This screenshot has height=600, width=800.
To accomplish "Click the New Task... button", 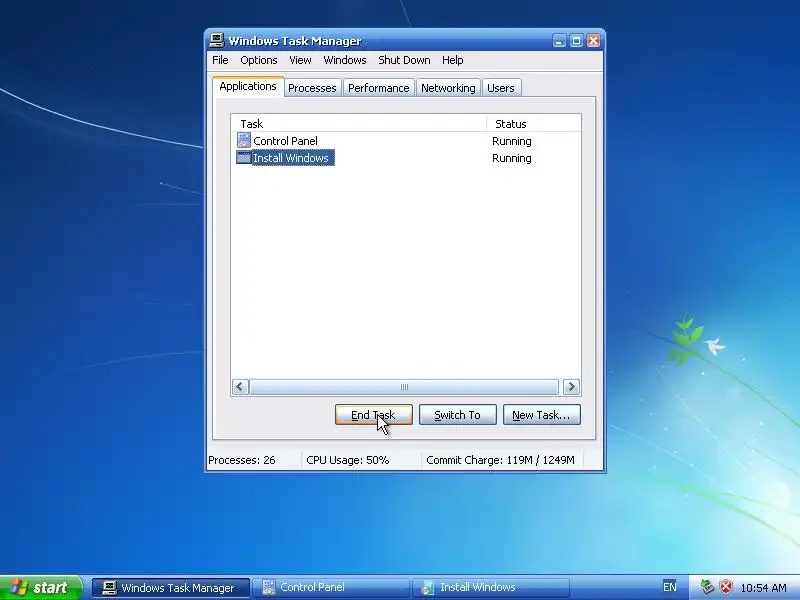I will click(x=542, y=415).
